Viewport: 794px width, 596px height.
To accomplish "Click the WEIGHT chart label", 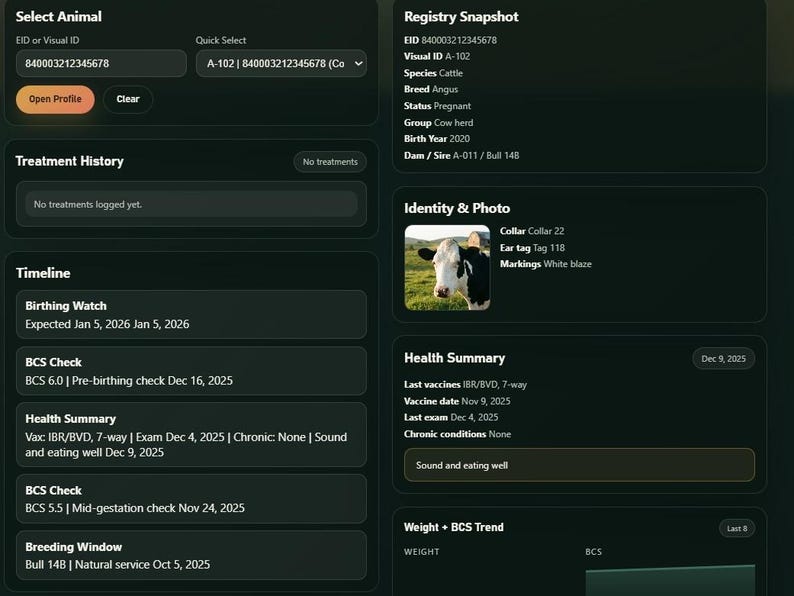I will pos(422,552).
